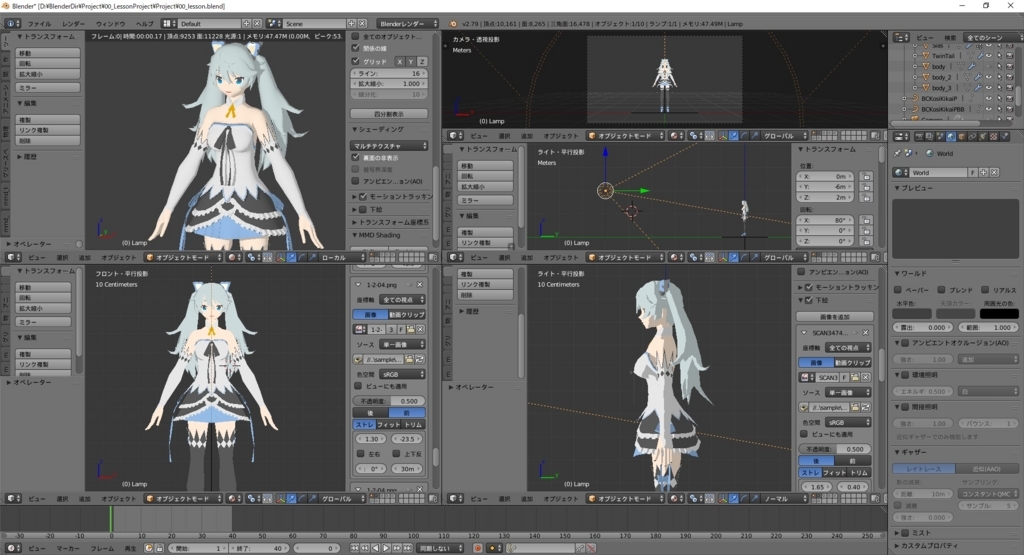
Task: Click the info editor type icon
Action: (x=12, y=24)
